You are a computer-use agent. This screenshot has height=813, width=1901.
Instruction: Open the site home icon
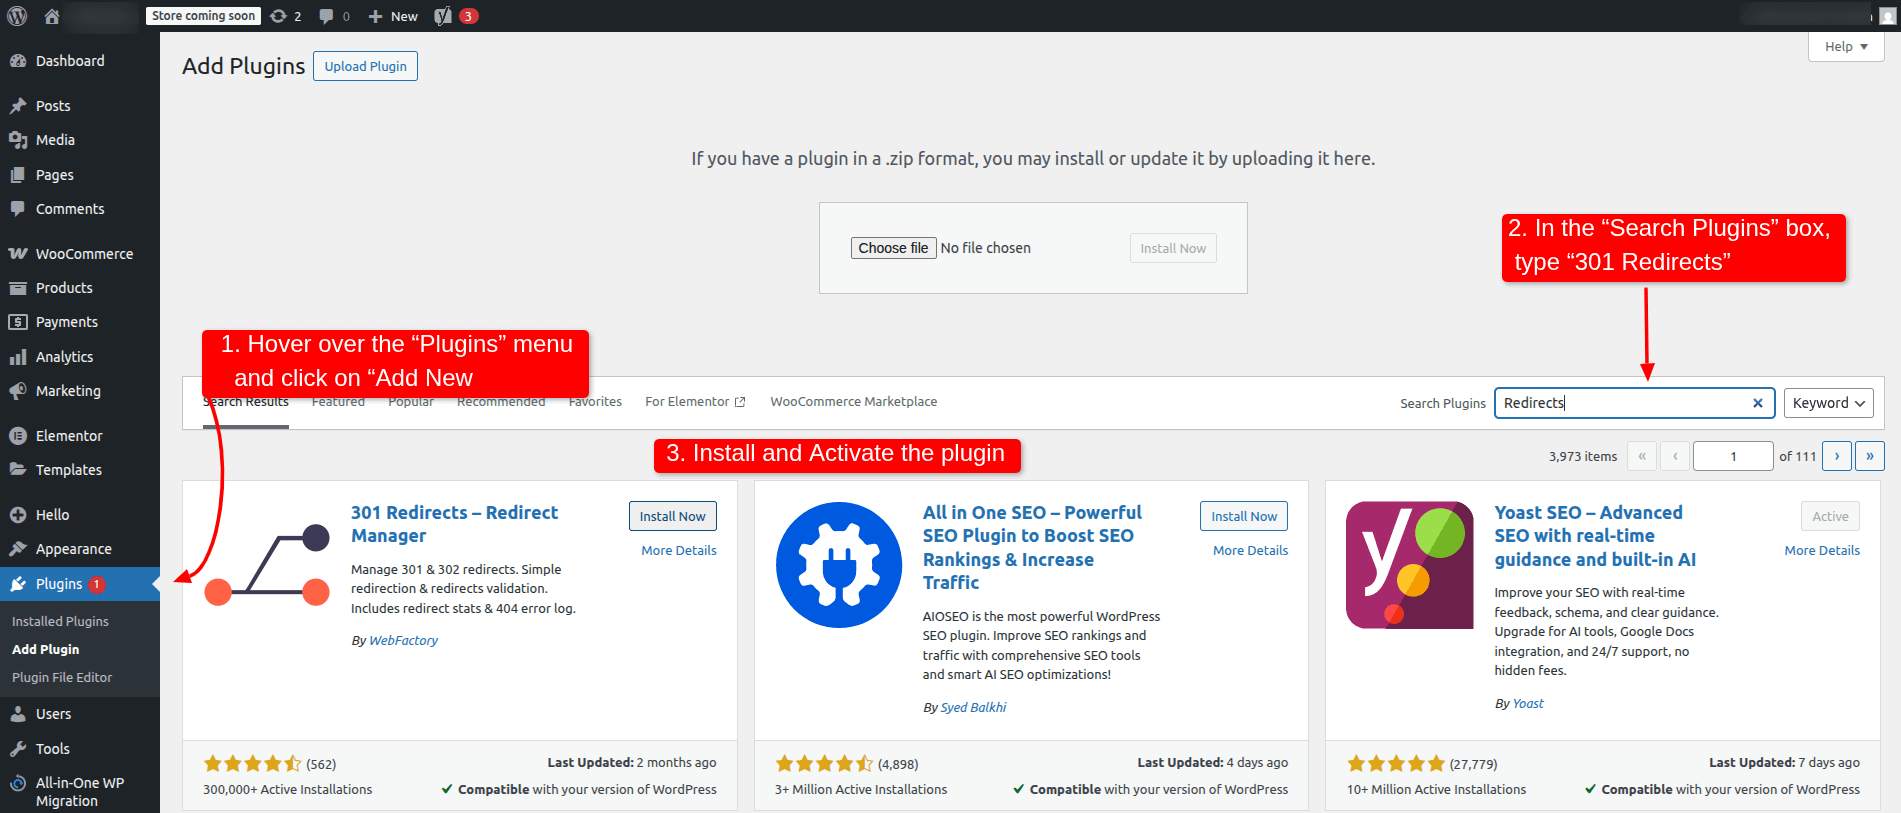[x=52, y=16]
